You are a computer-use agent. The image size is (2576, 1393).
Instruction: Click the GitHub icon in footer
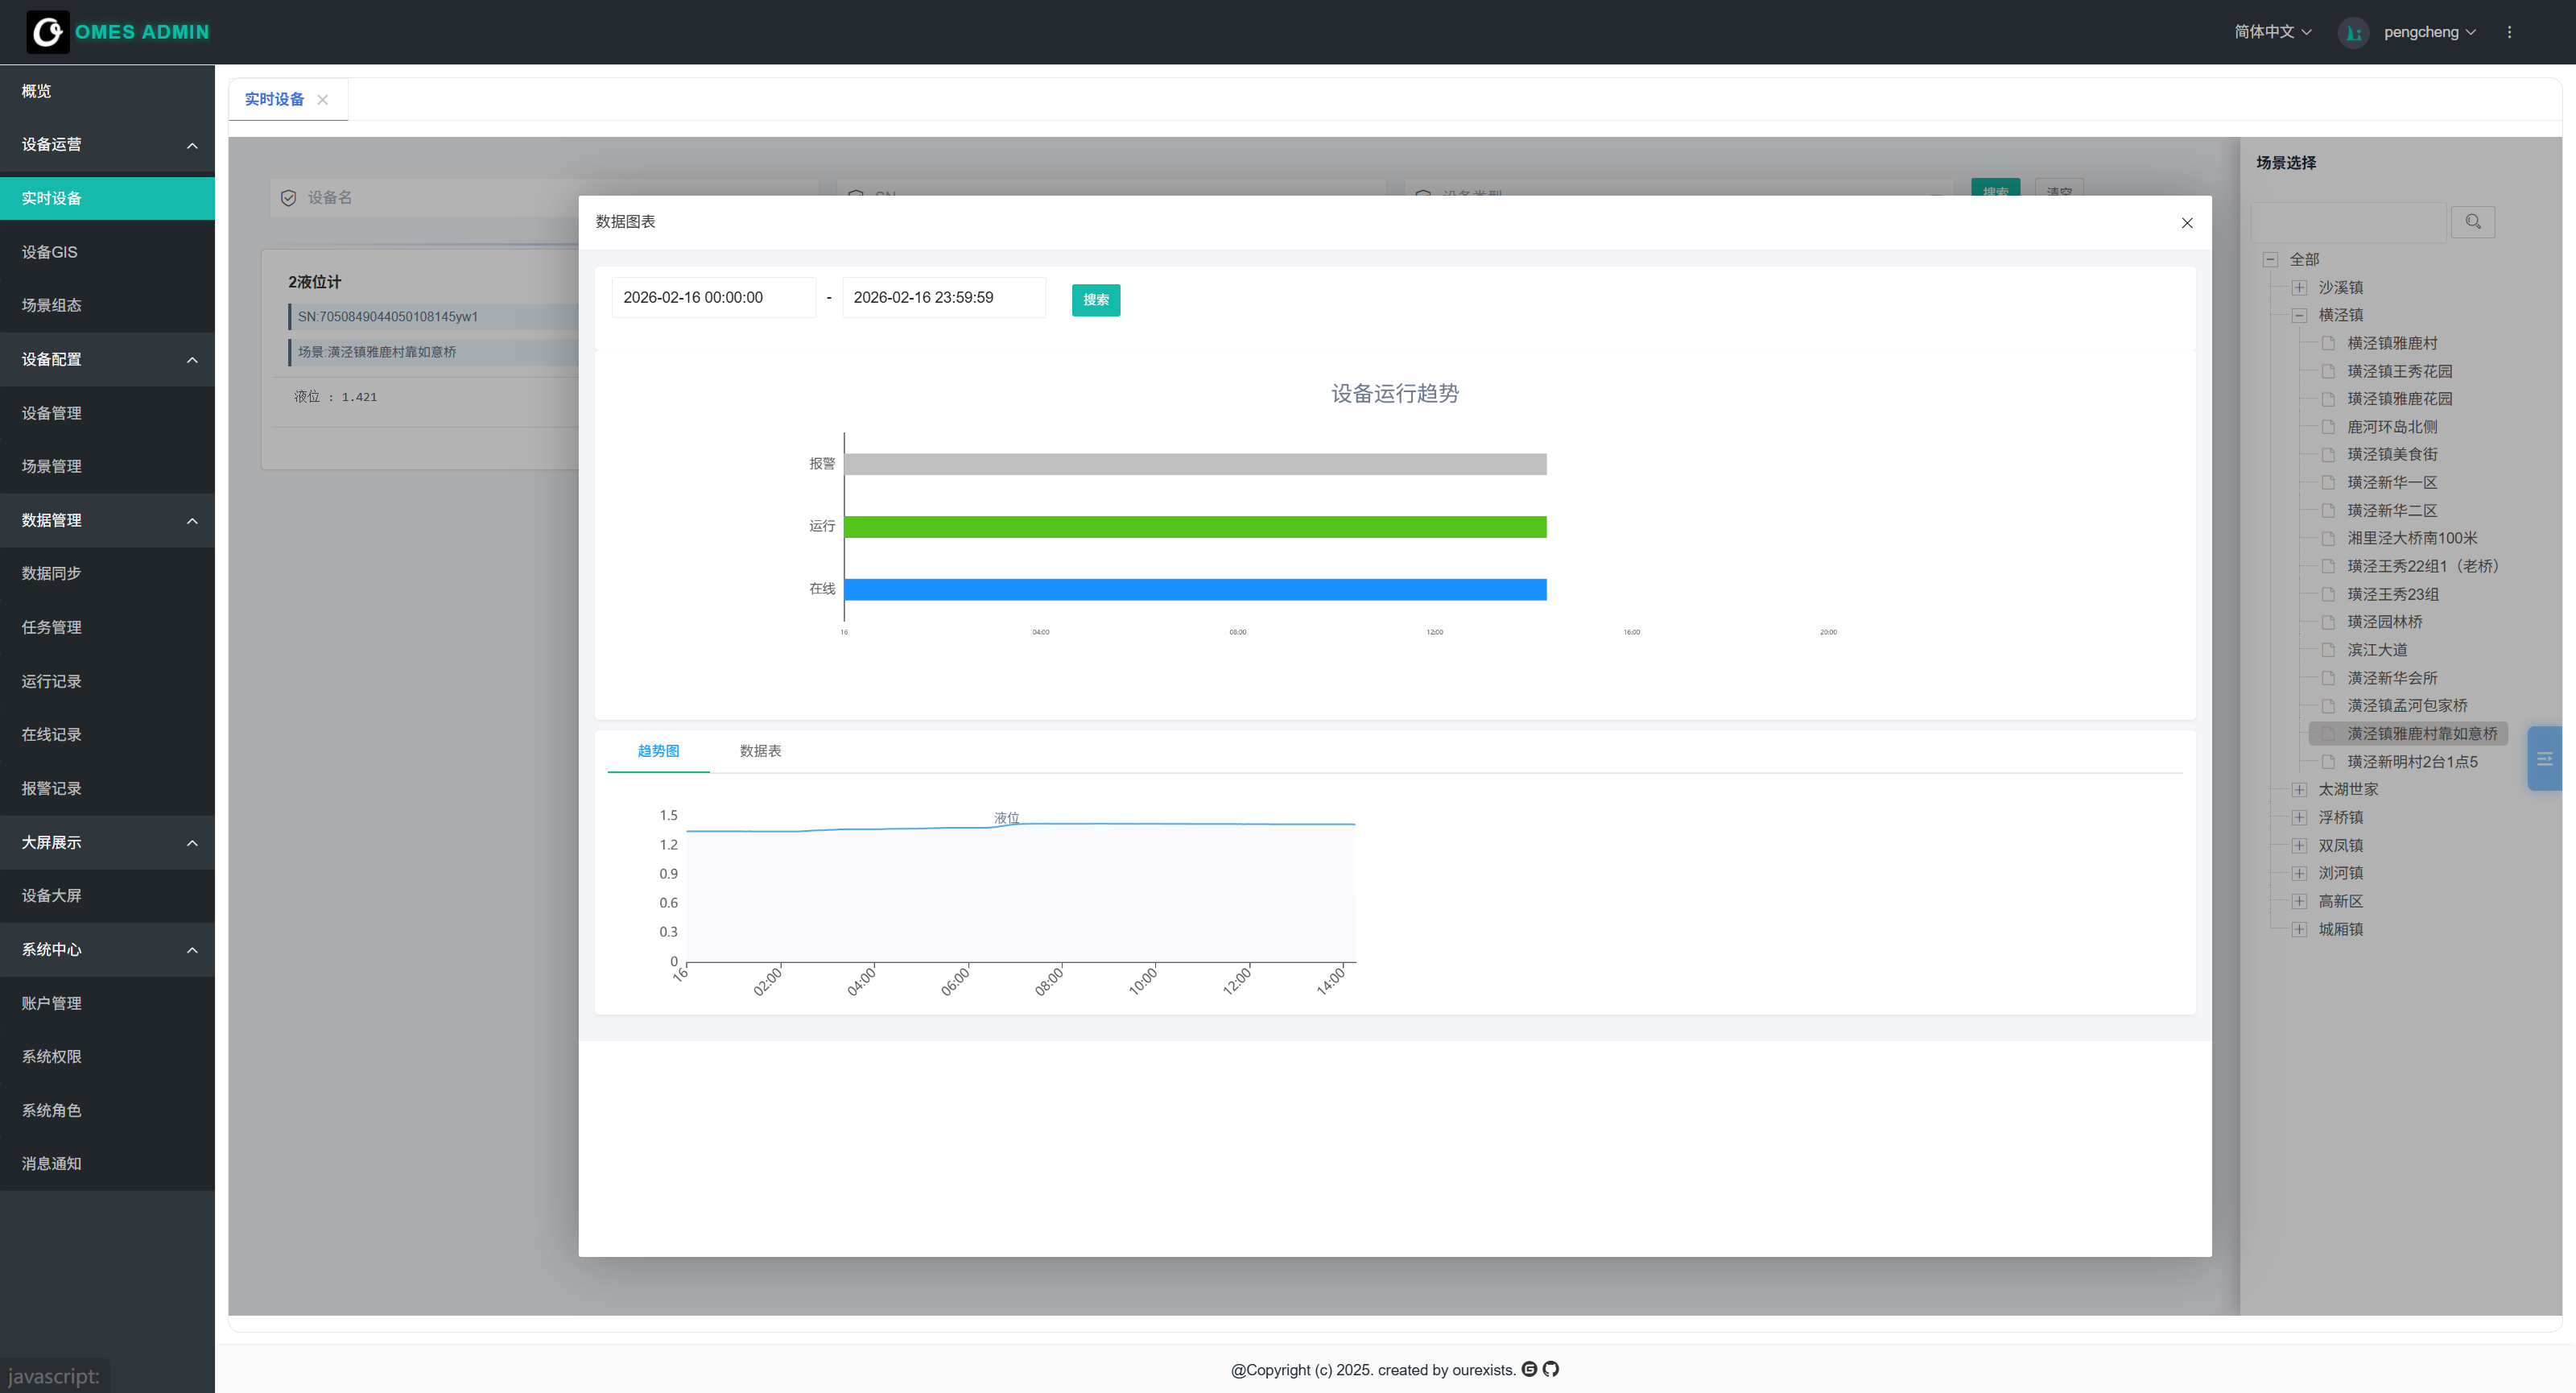[1551, 1369]
